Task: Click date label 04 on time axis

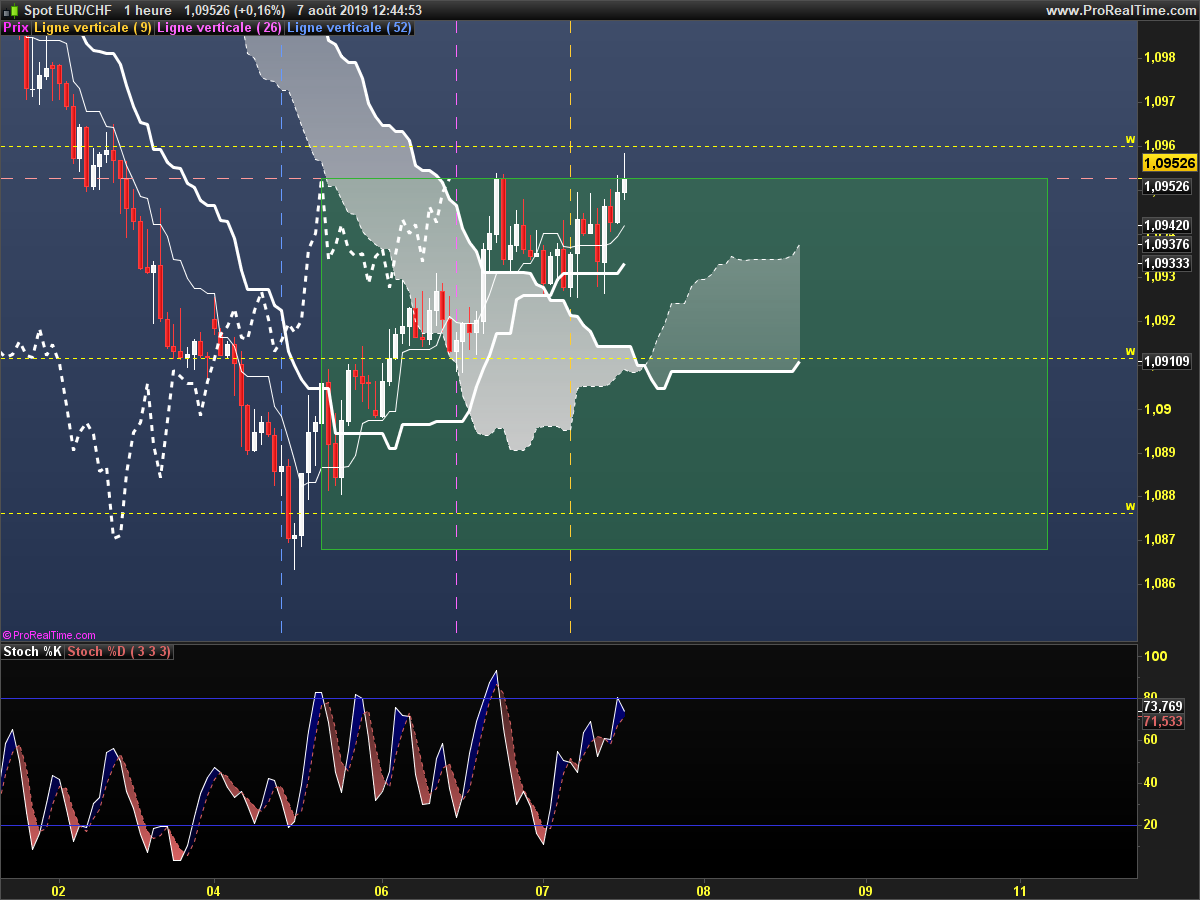Action: coord(213,889)
